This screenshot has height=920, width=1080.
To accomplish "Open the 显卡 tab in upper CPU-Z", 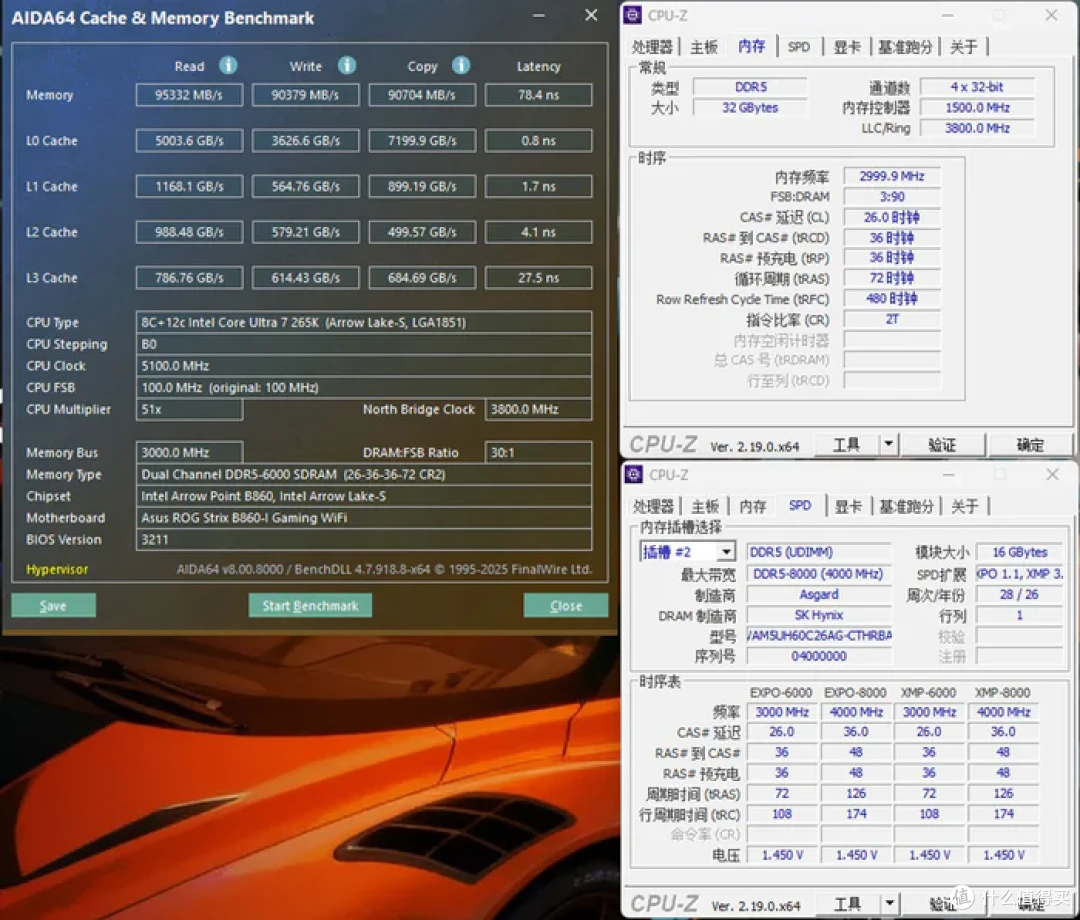I will [x=847, y=47].
